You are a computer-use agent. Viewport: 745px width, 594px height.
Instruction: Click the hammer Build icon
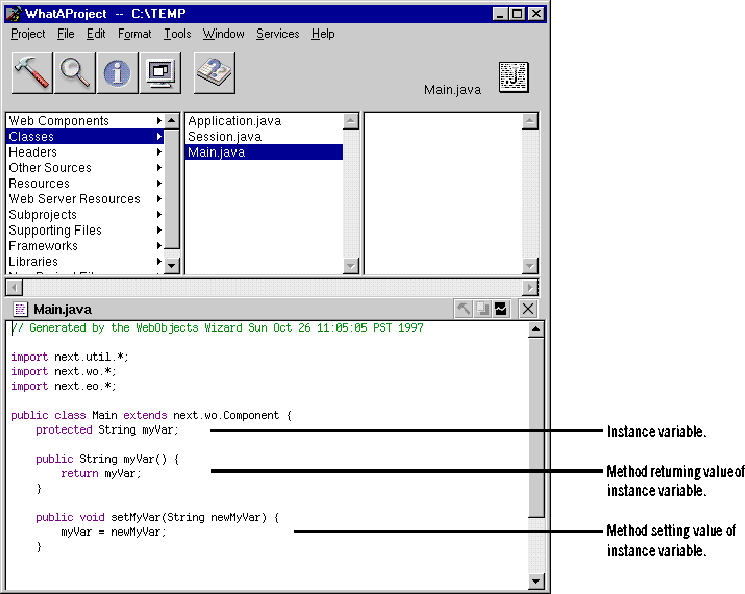coord(32,73)
